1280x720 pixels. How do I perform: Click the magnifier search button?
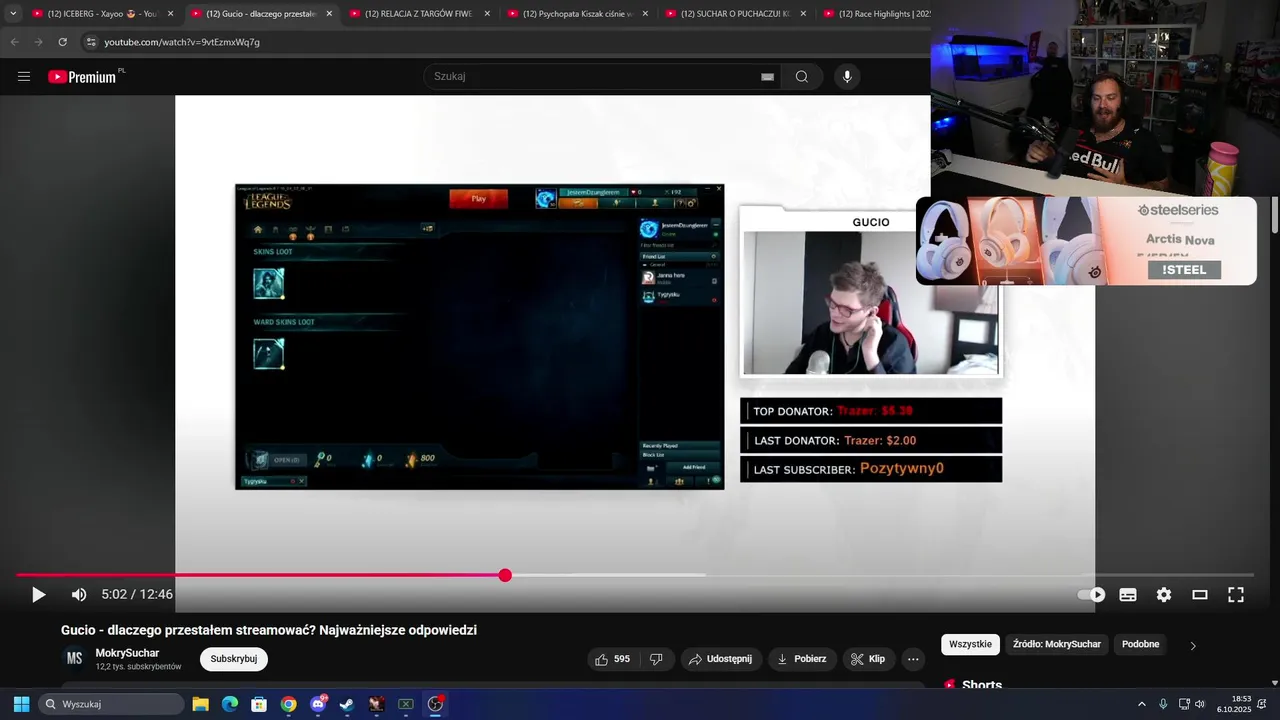802,77
